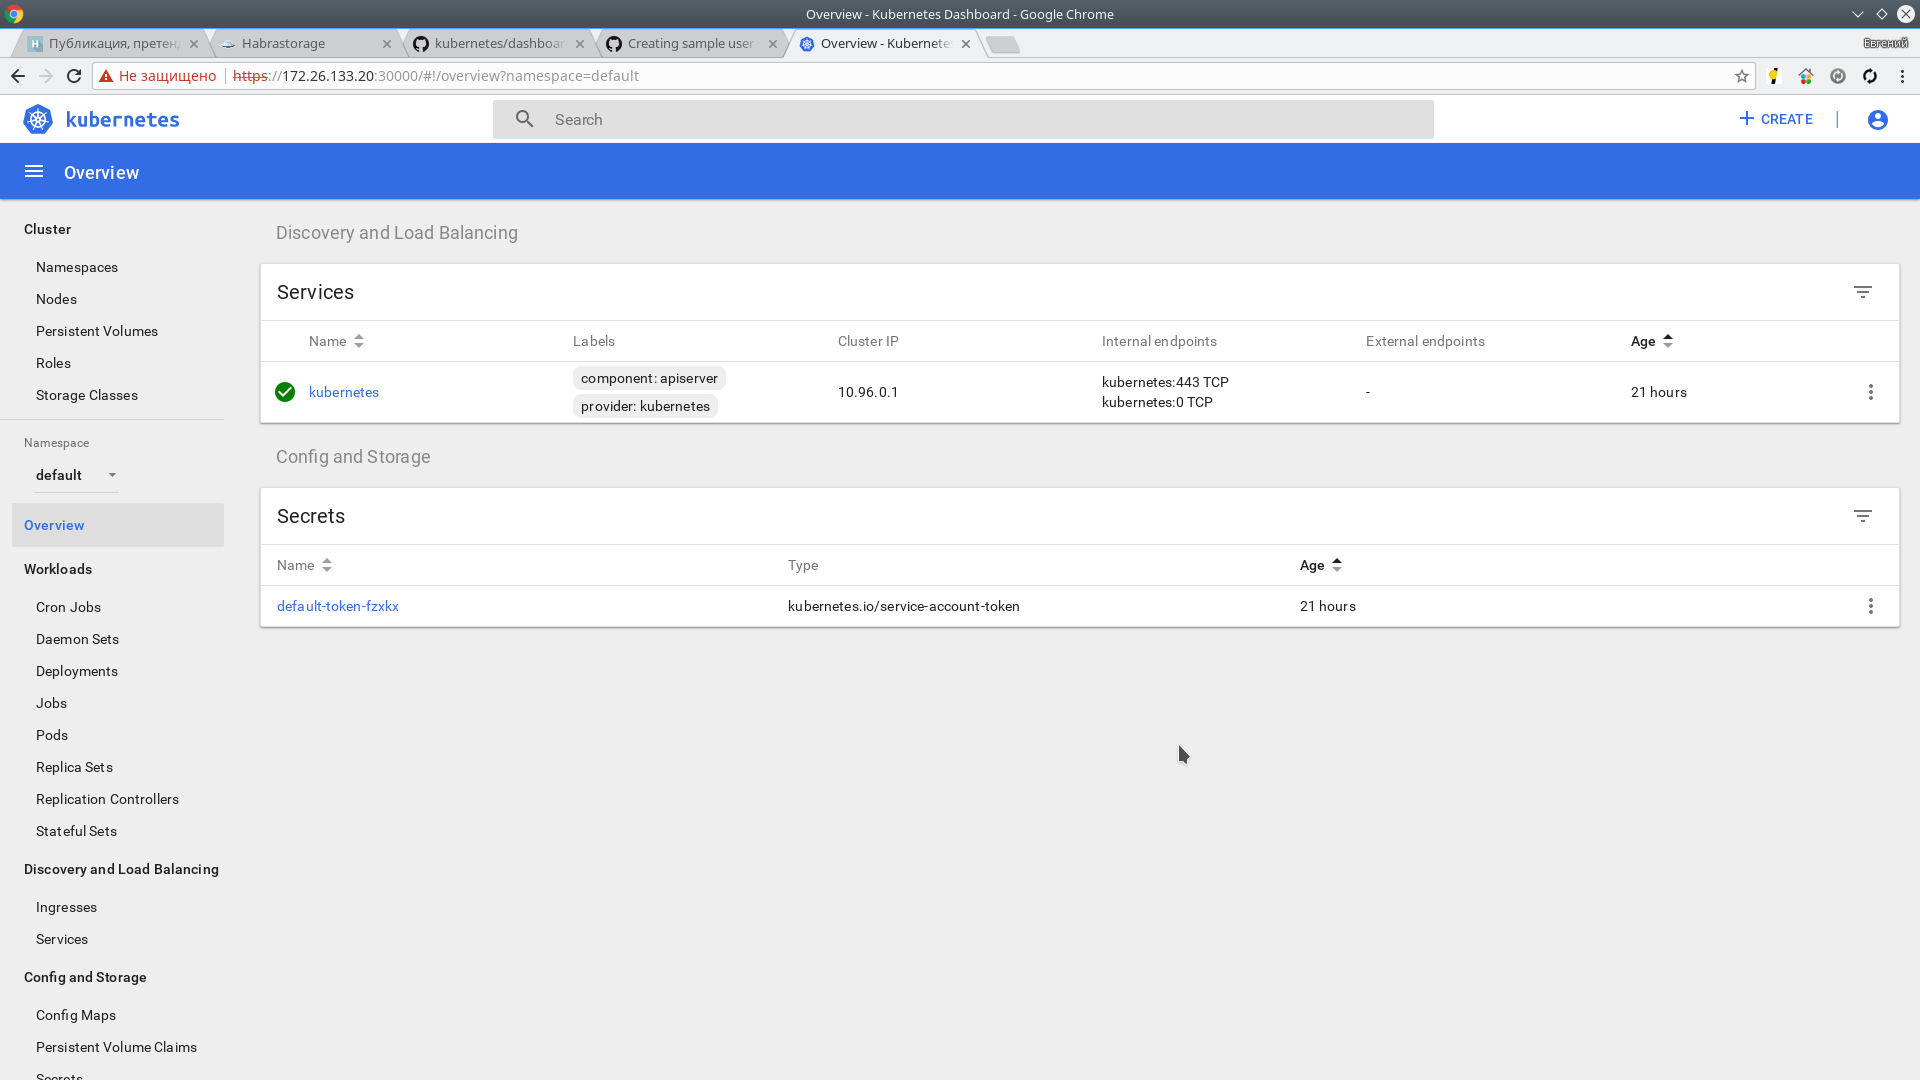The image size is (1920, 1080).
Task: Open the user account icon
Action: coord(1877,120)
